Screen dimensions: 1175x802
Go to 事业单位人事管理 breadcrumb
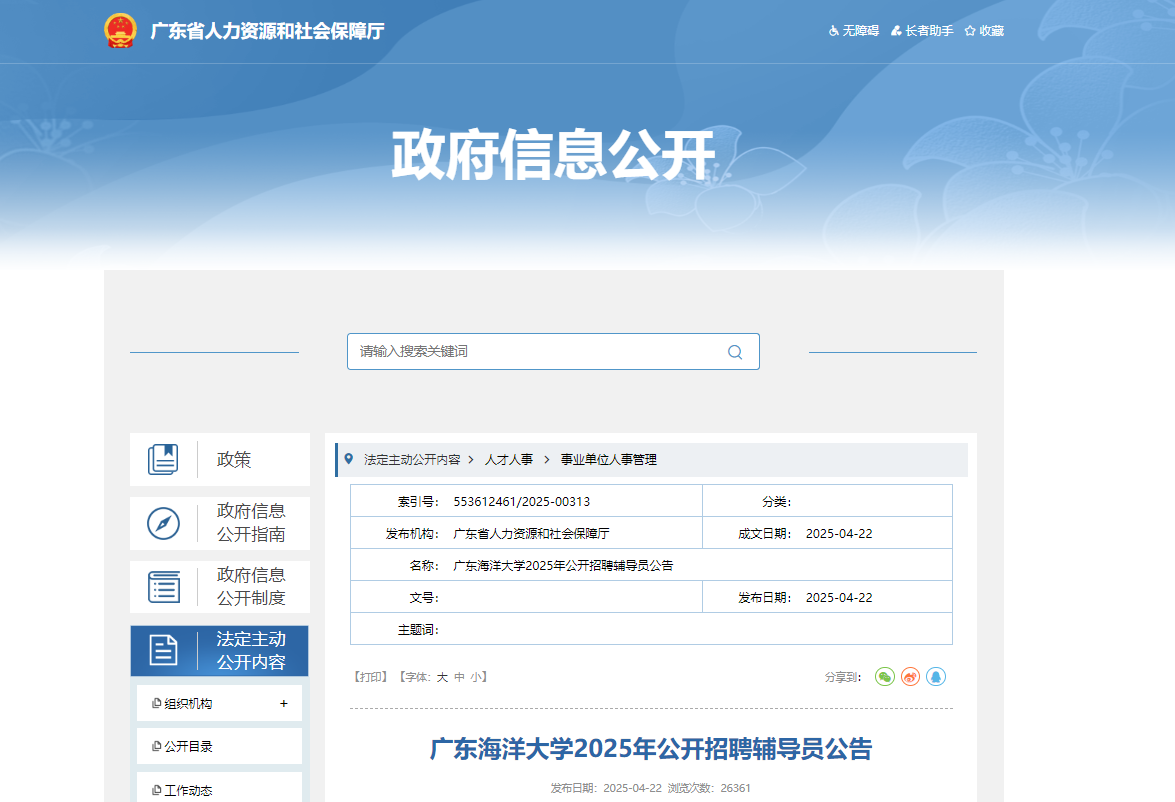[x=608, y=459]
